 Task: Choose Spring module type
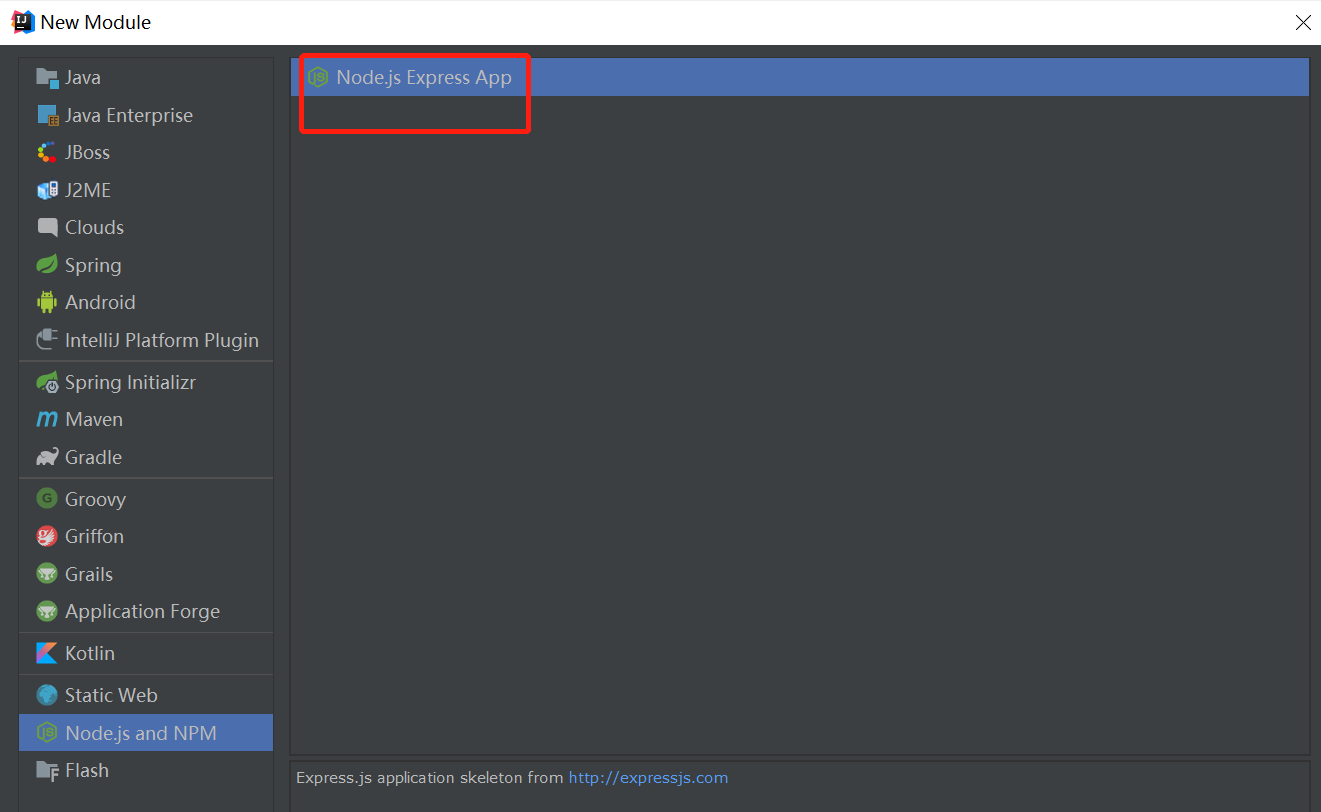coord(146,265)
